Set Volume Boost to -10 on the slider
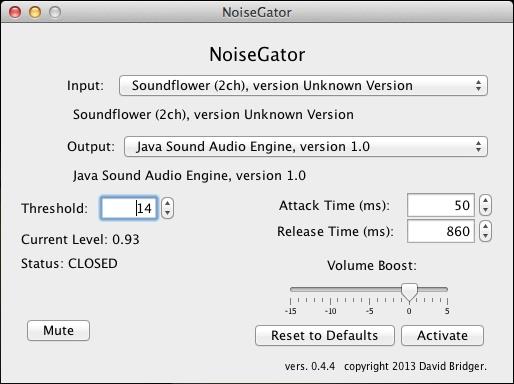The height and width of the screenshot is (384, 514). pyautogui.click(x=330, y=289)
